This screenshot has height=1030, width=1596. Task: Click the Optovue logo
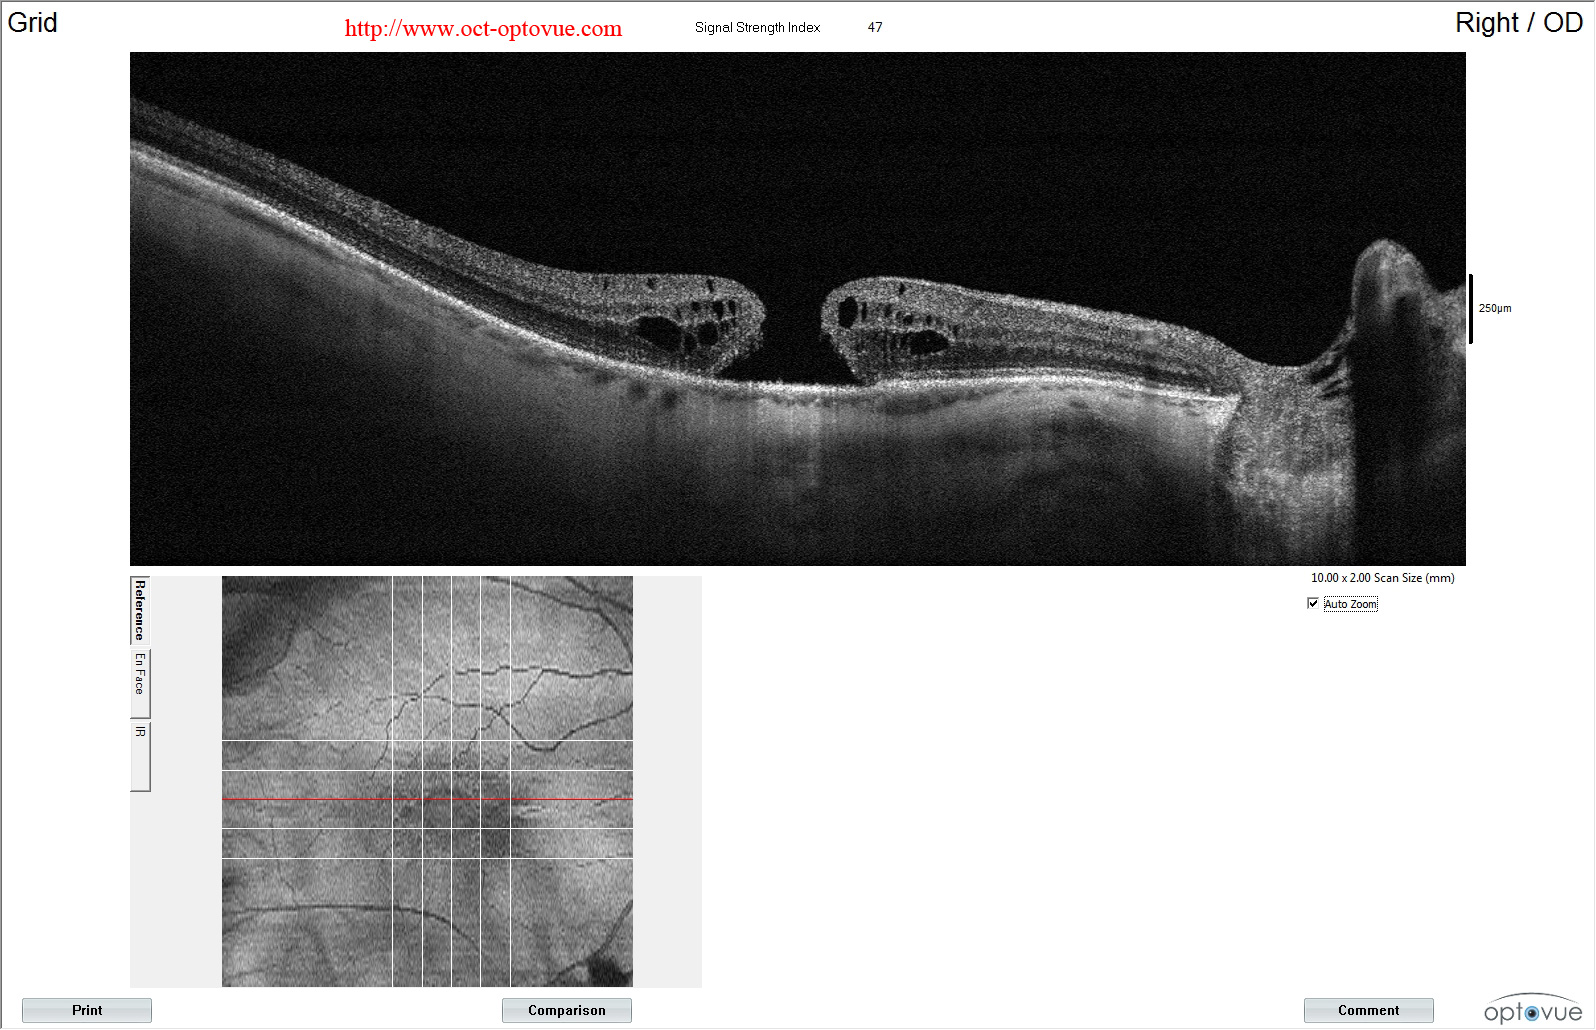[x=1532, y=1009]
